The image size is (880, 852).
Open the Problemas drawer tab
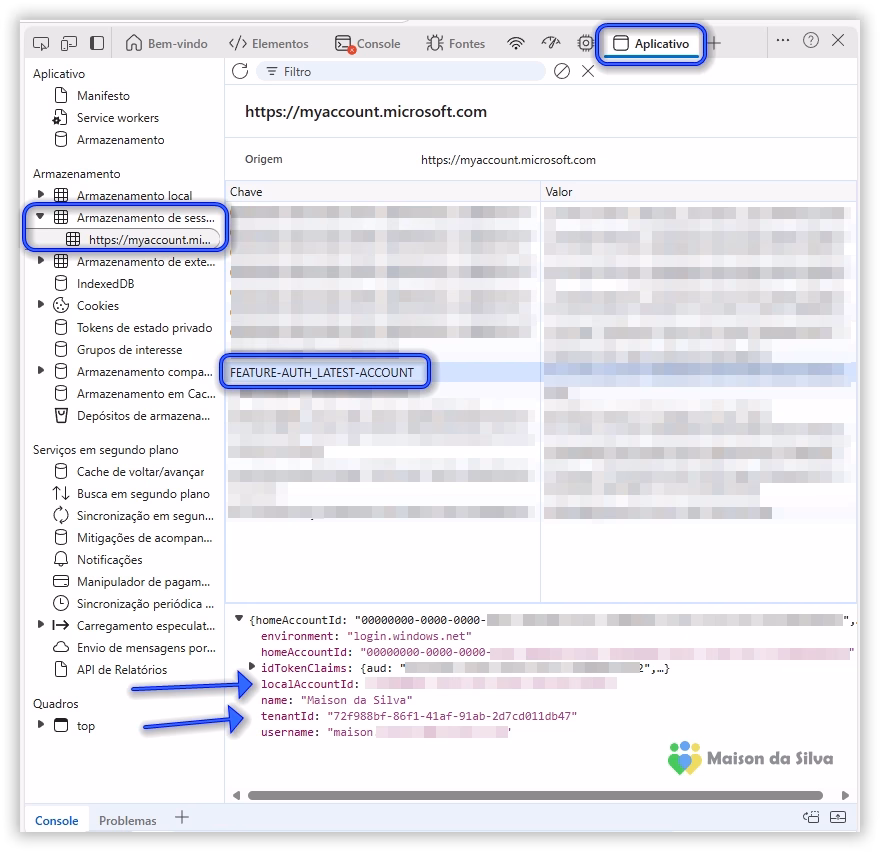coord(127,820)
